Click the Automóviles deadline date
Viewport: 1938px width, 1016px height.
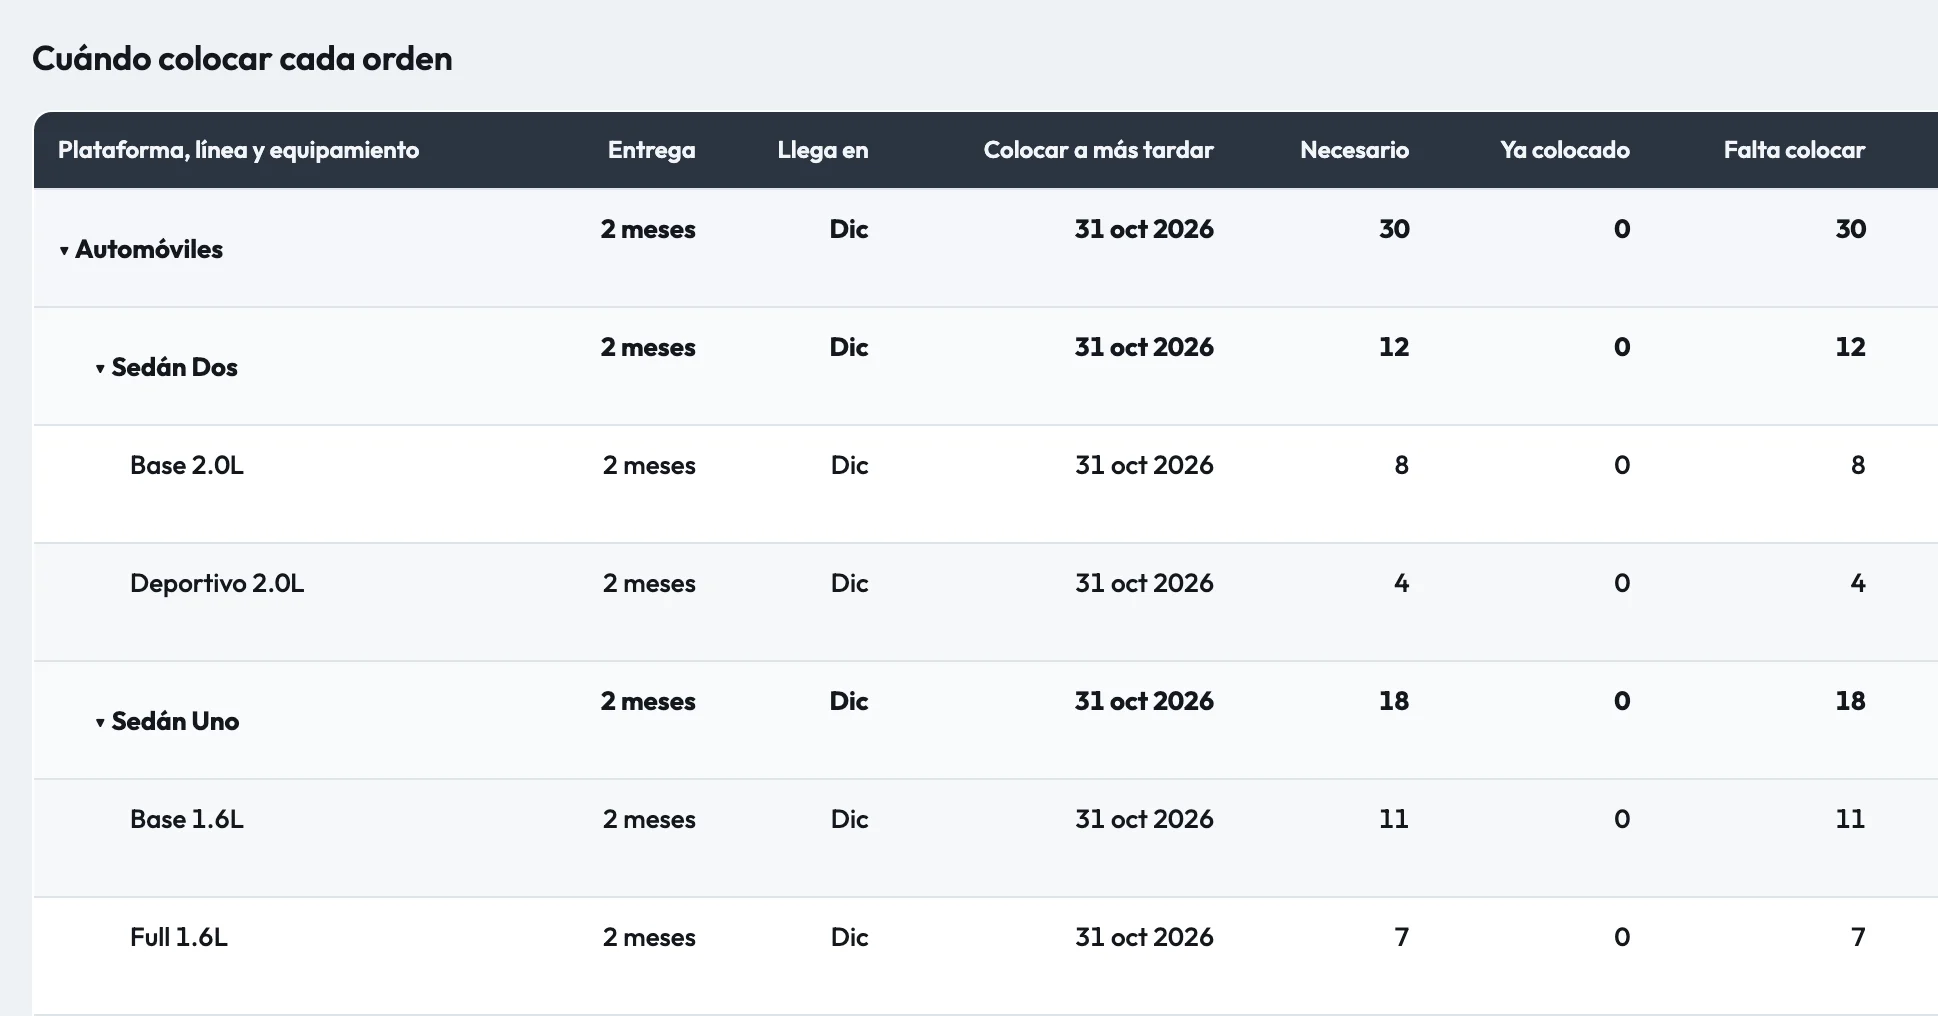[x=1144, y=229]
